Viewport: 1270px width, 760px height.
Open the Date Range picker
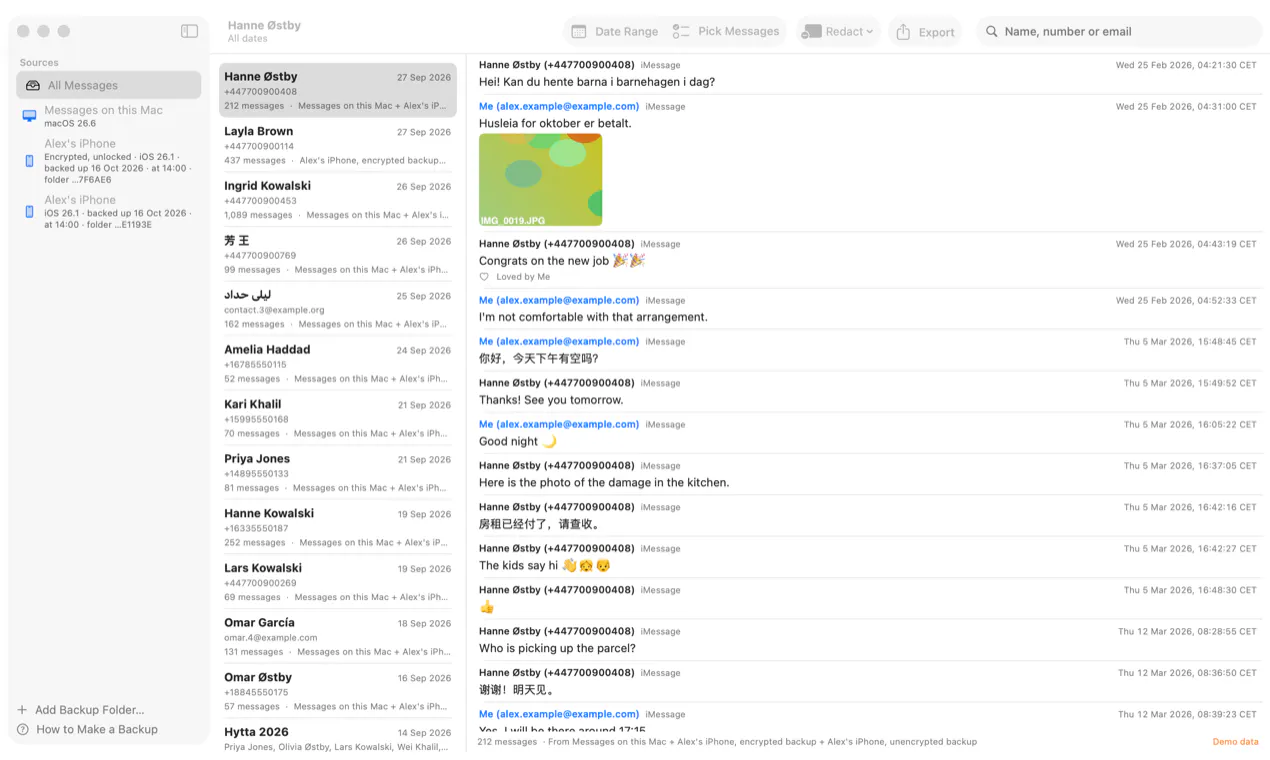[x=615, y=32]
